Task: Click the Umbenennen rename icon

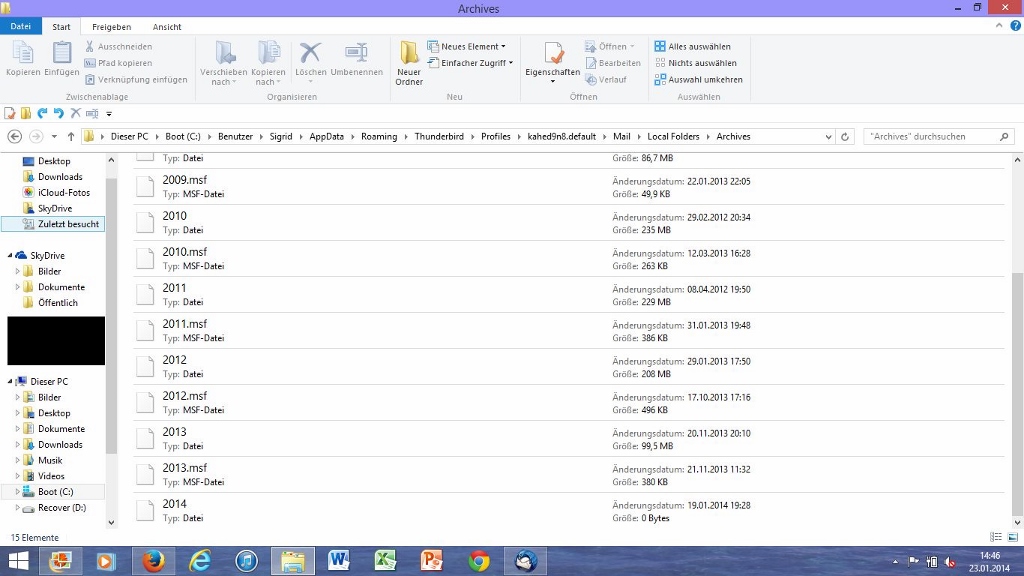Action: [356, 58]
